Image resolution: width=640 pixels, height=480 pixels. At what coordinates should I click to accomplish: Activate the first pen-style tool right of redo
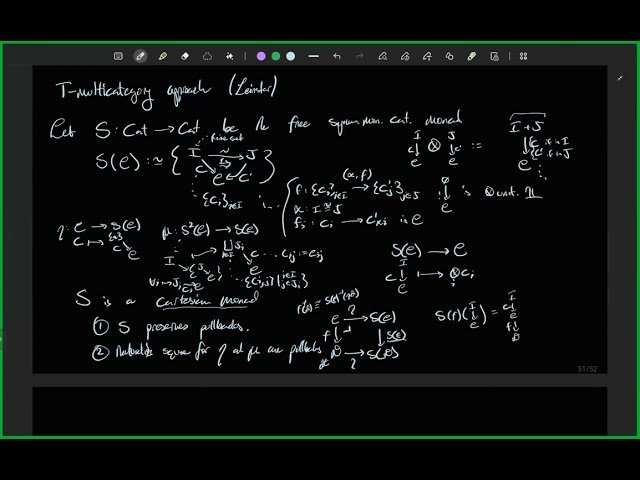tap(383, 56)
